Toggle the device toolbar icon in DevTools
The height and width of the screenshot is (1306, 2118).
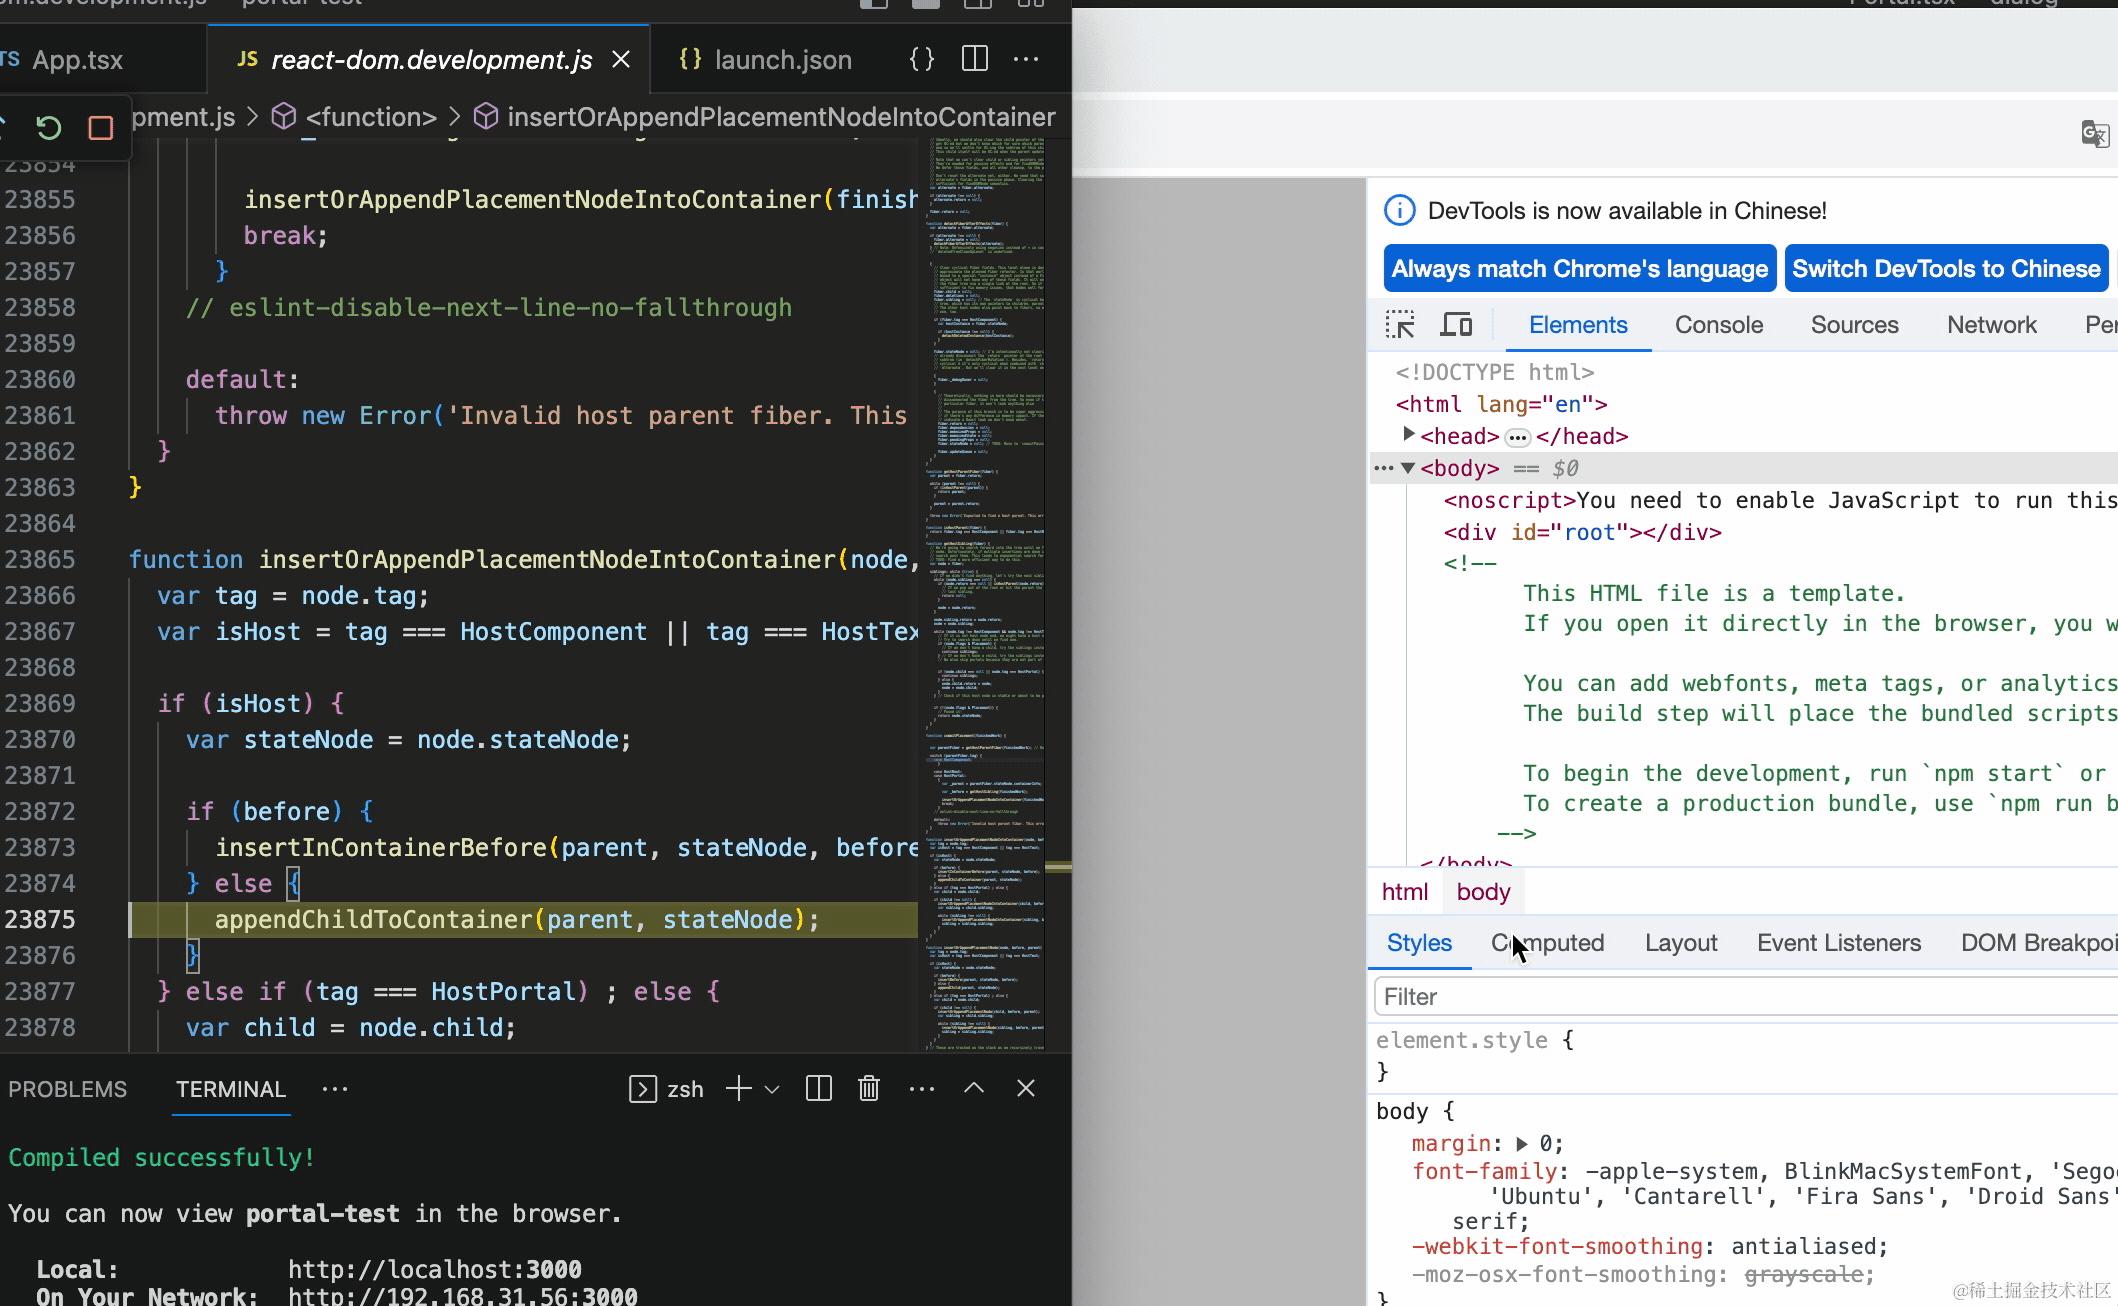[1456, 325]
